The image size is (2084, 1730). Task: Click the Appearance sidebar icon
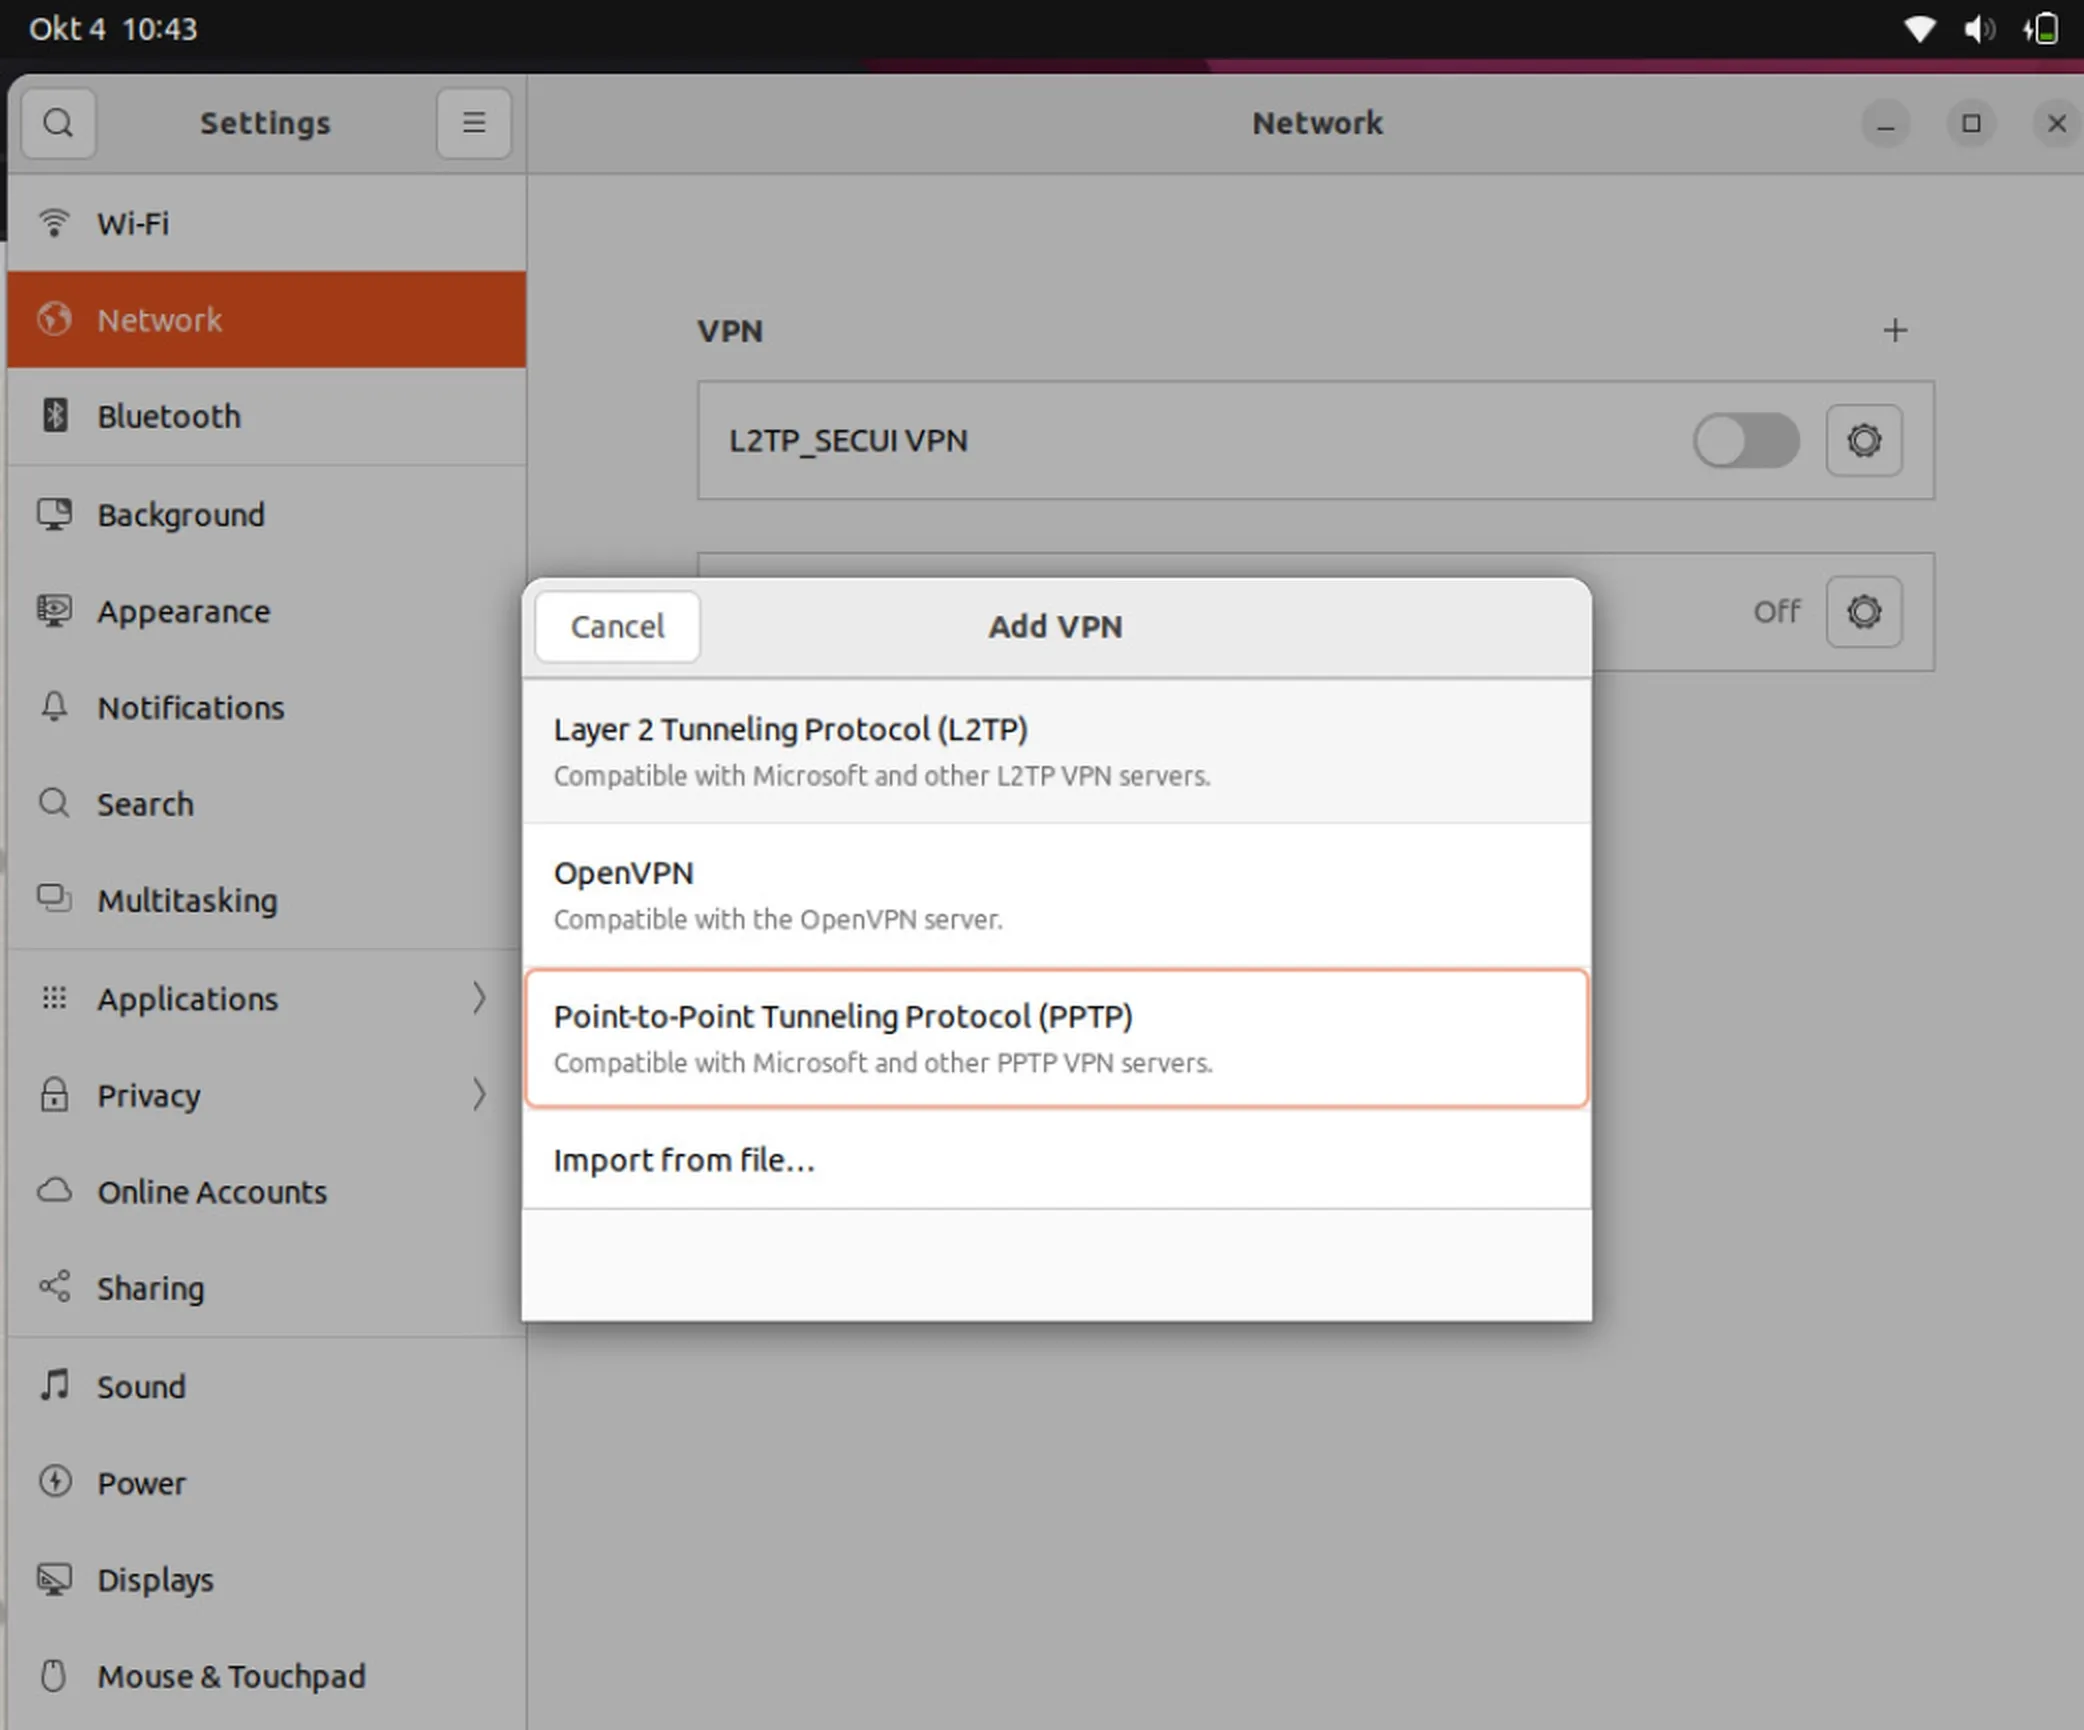(x=54, y=610)
